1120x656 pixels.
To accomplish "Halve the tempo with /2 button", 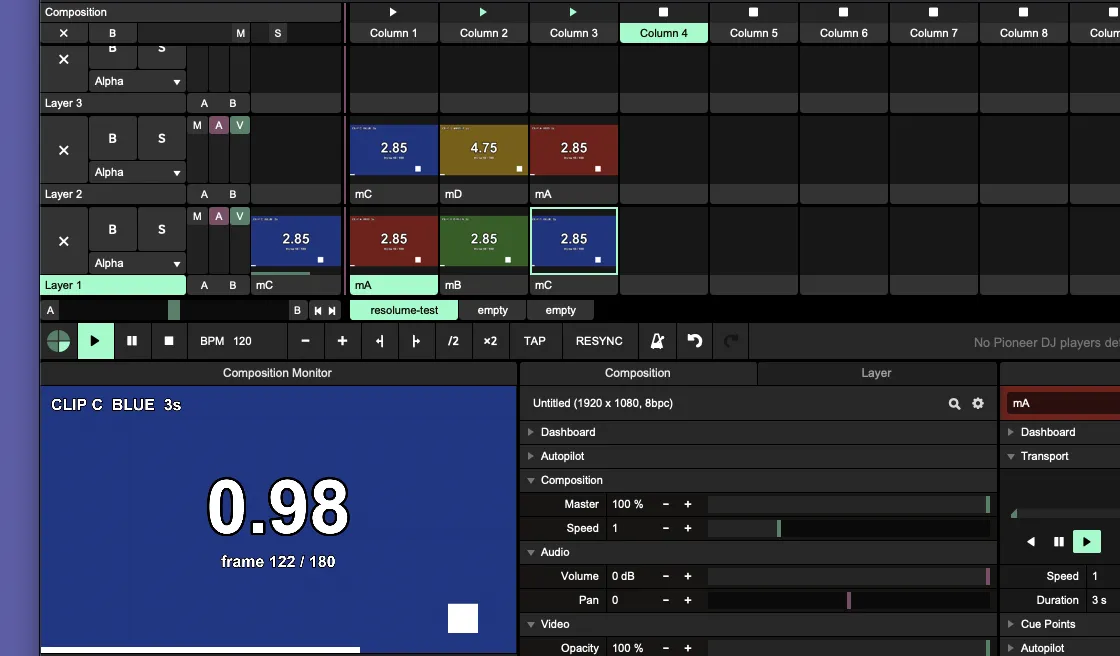I will (453, 341).
